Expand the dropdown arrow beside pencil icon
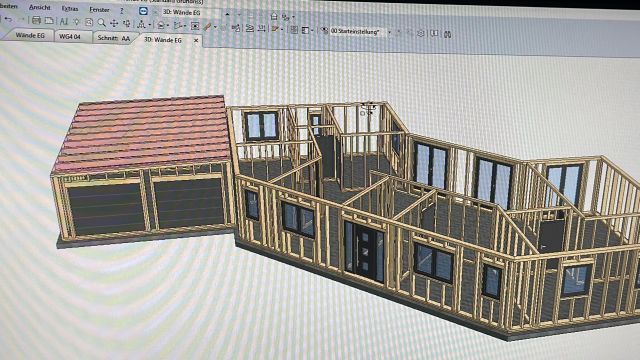Image resolution: width=640 pixels, height=360 pixels. pyautogui.click(x=215, y=27)
